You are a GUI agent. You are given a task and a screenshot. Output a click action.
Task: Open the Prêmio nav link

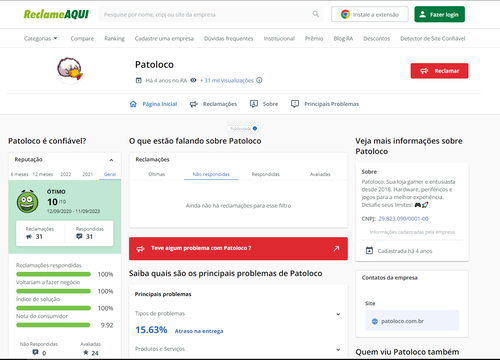click(x=314, y=39)
